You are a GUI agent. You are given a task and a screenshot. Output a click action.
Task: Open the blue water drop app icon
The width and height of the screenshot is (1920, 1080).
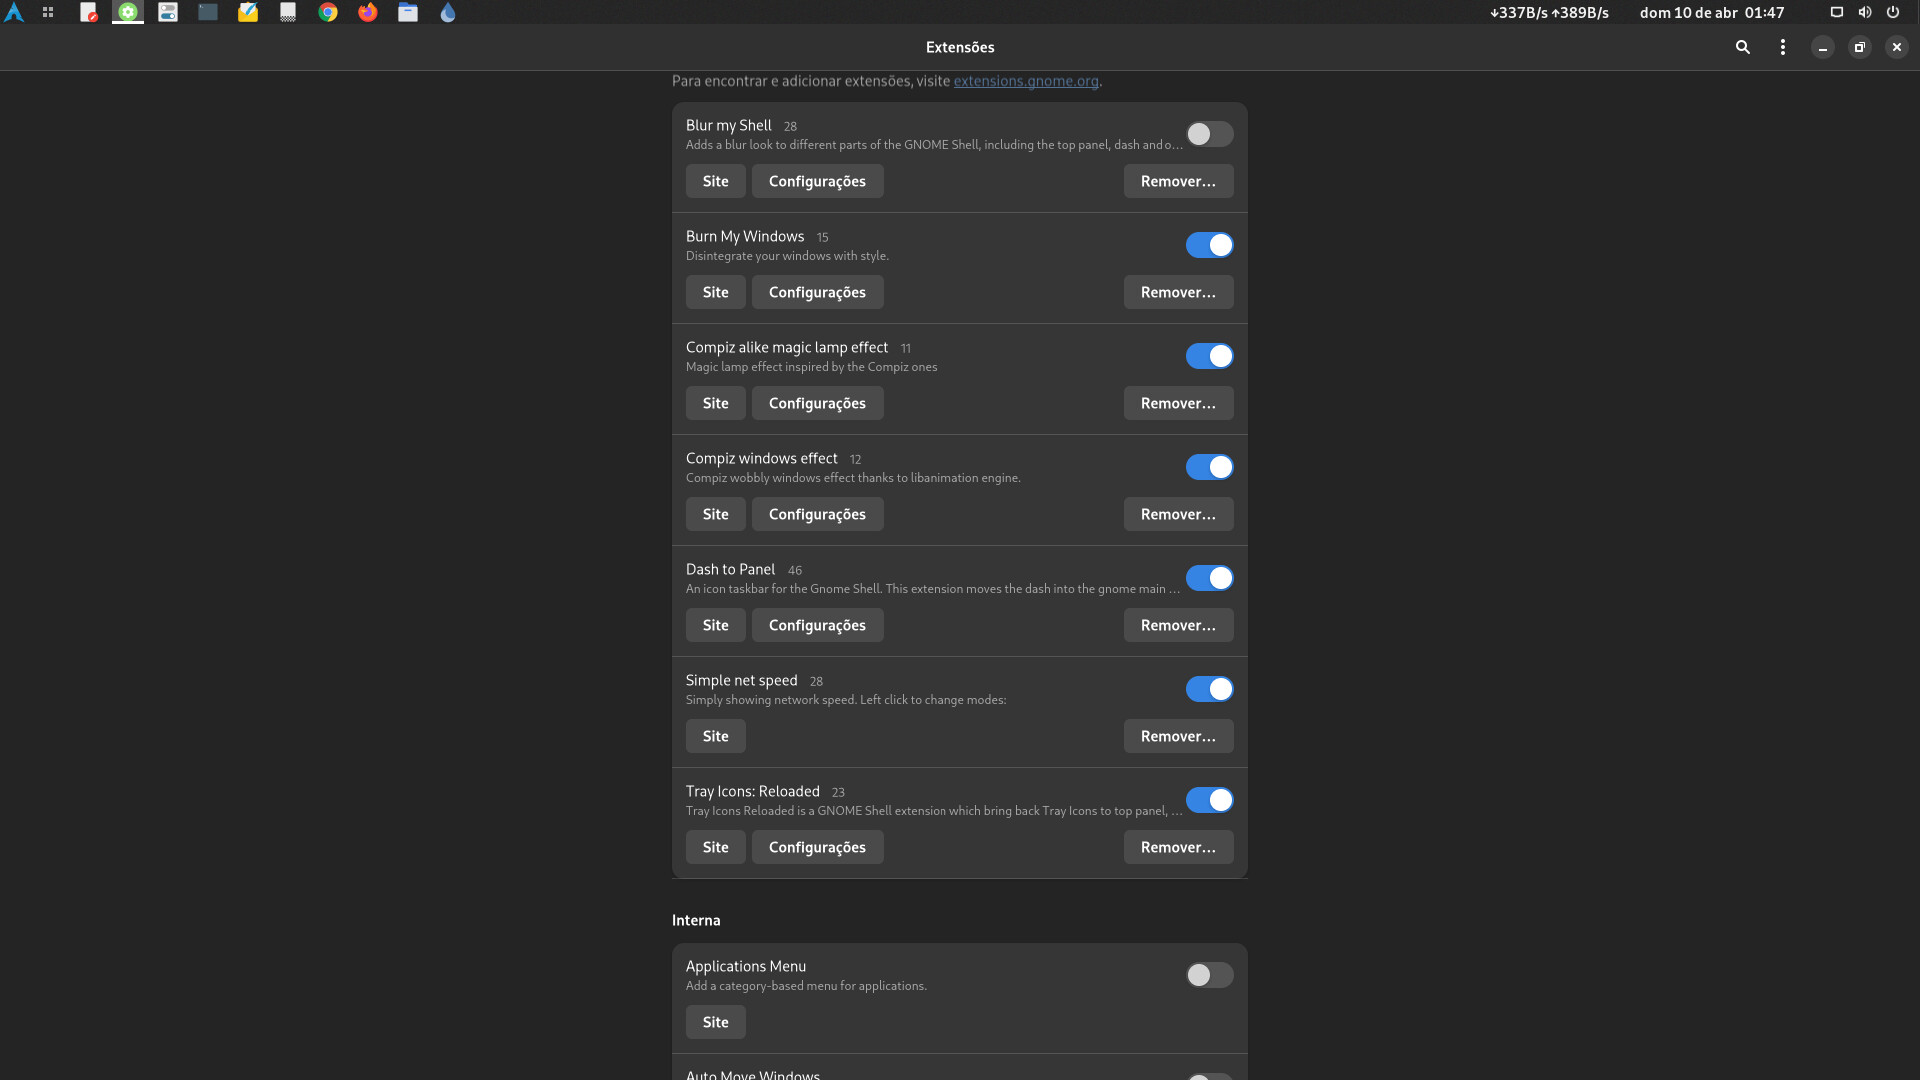448,13
